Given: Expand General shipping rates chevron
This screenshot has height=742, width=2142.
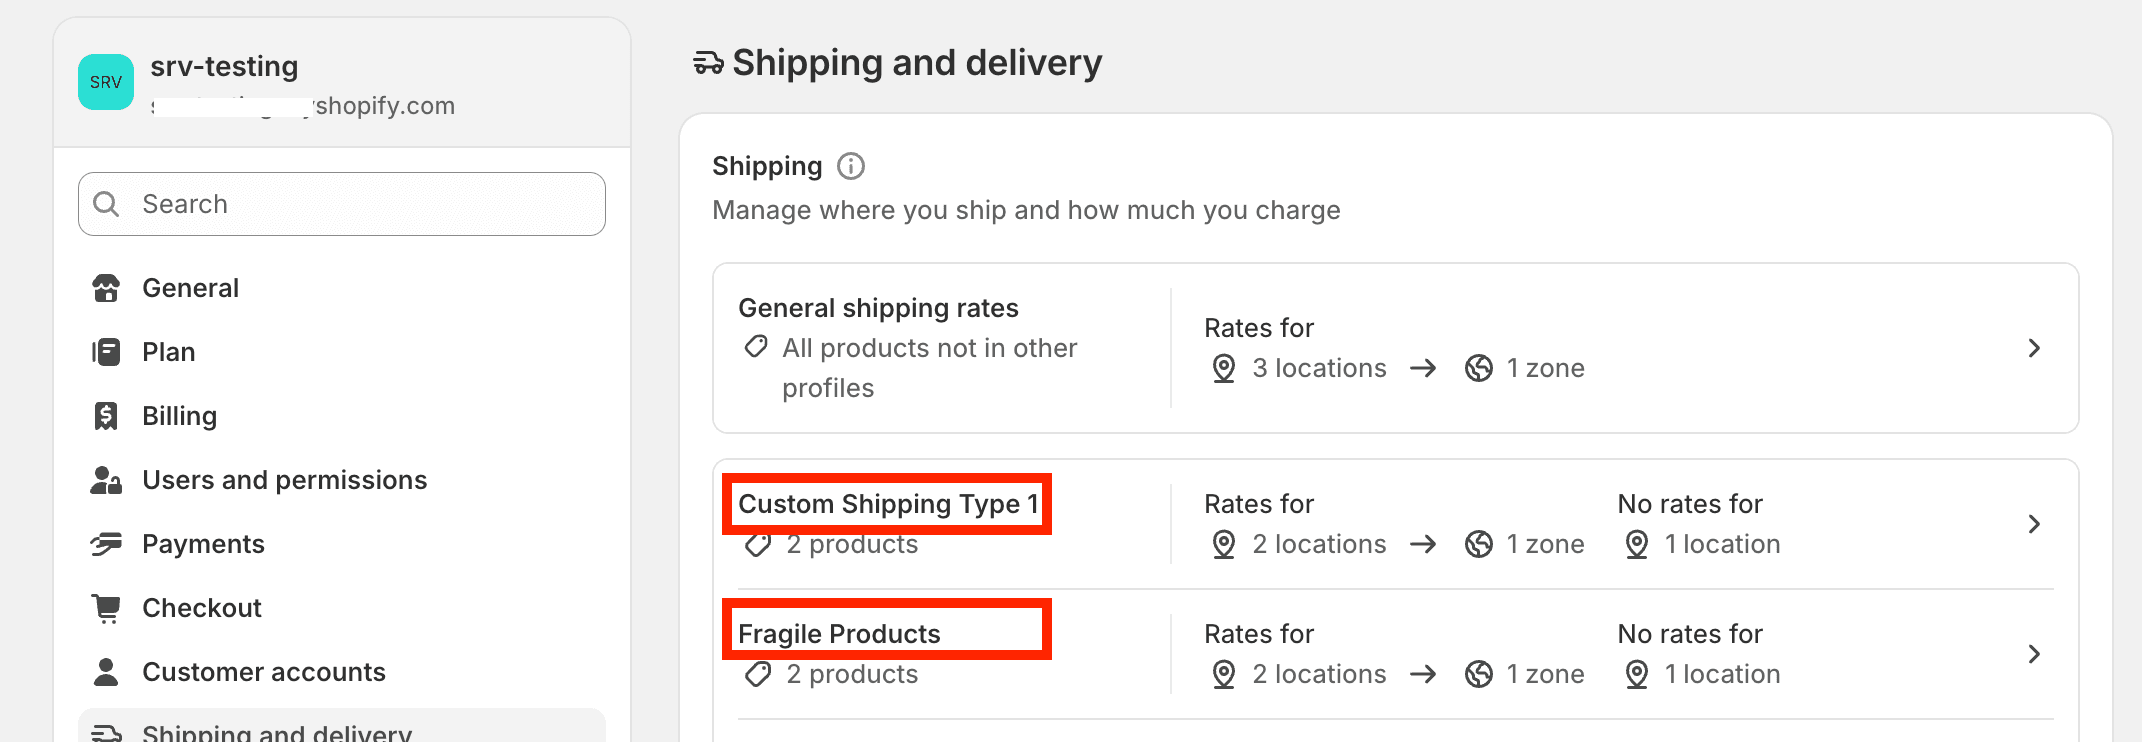Looking at the screenshot, I should tap(2034, 348).
